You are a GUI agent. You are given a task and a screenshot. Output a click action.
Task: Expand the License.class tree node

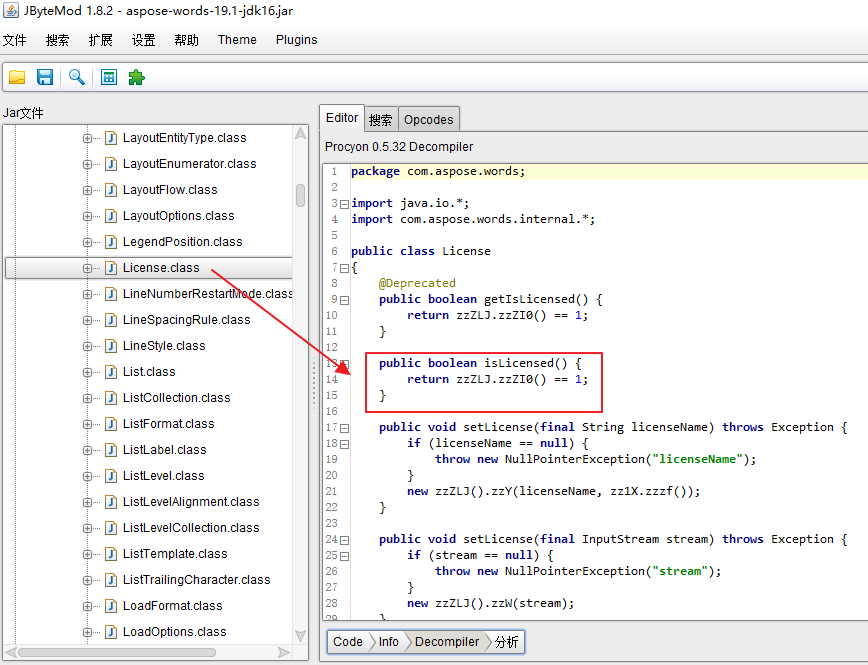(87, 268)
